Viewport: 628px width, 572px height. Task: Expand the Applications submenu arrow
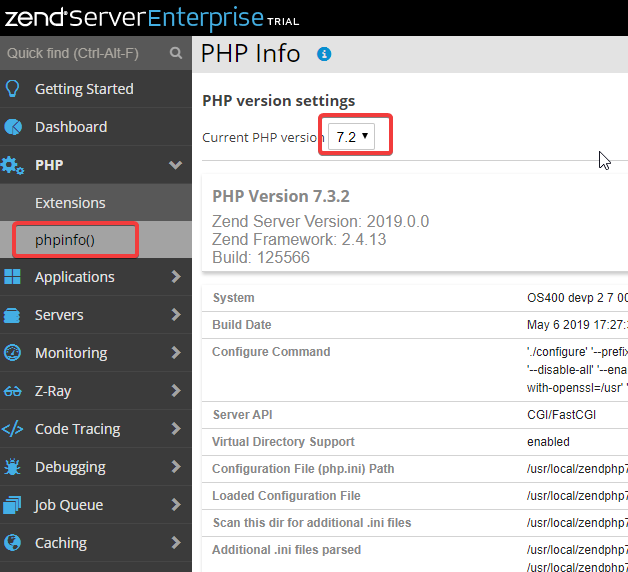click(175, 277)
